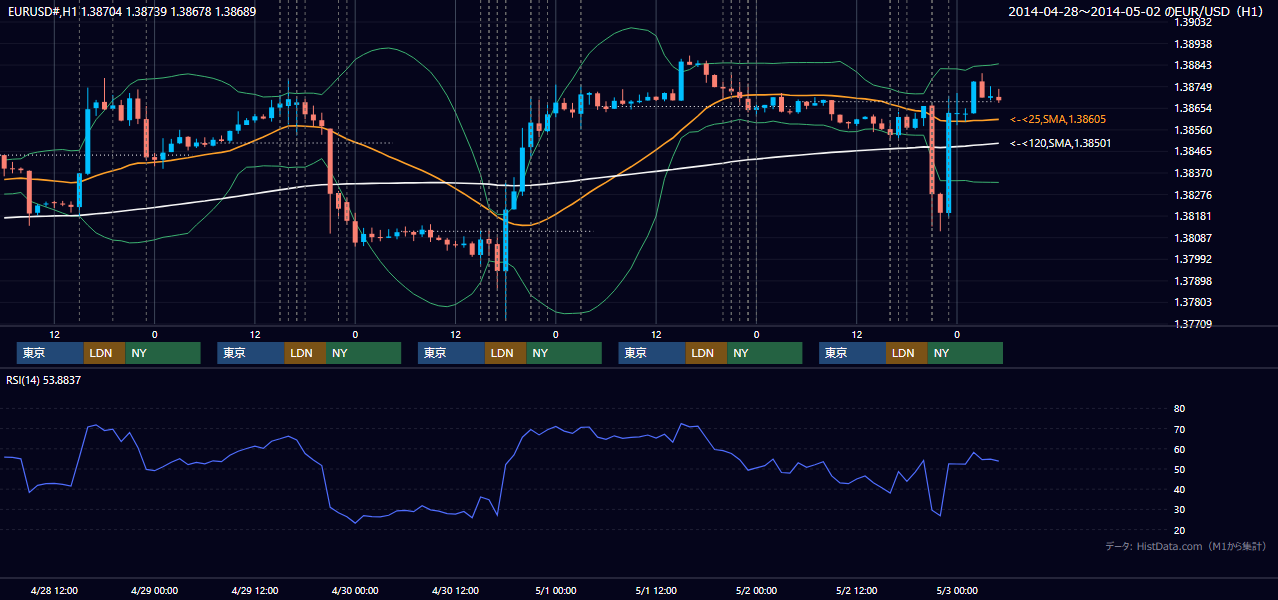Select the RSI(14) 53.8837 indicator label

(44, 380)
